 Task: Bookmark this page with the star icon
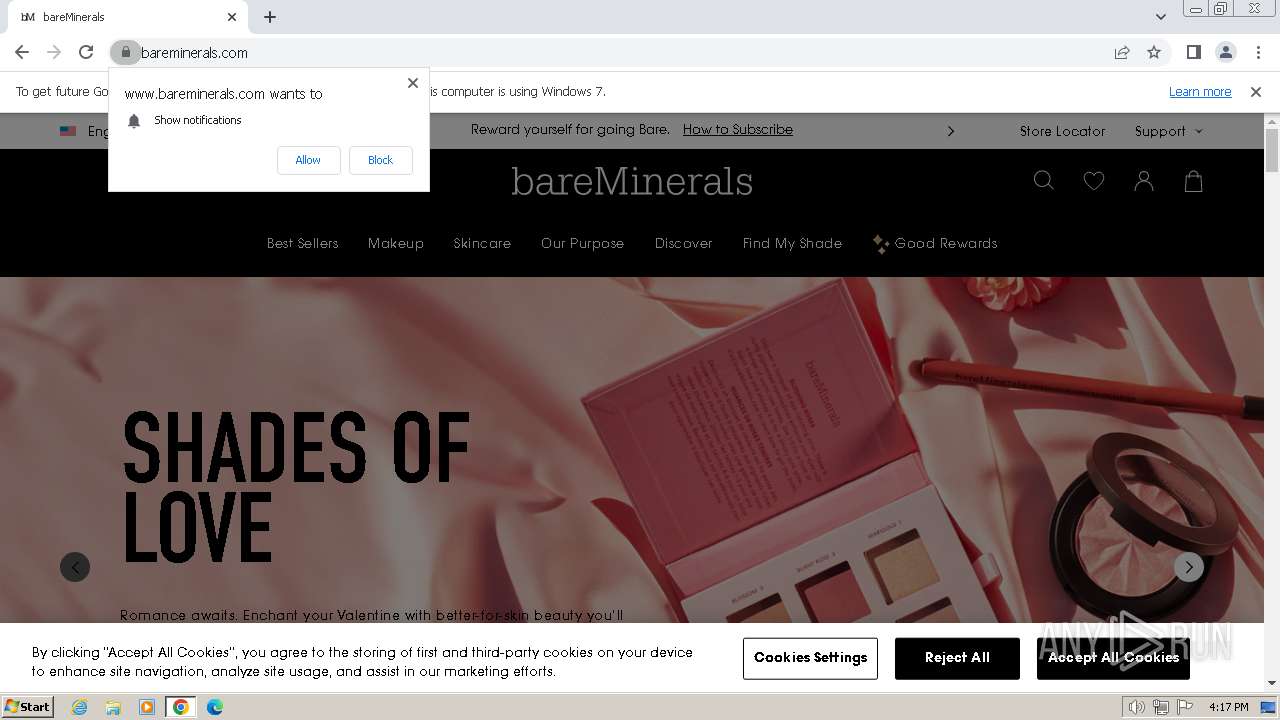tap(1154, 52)
